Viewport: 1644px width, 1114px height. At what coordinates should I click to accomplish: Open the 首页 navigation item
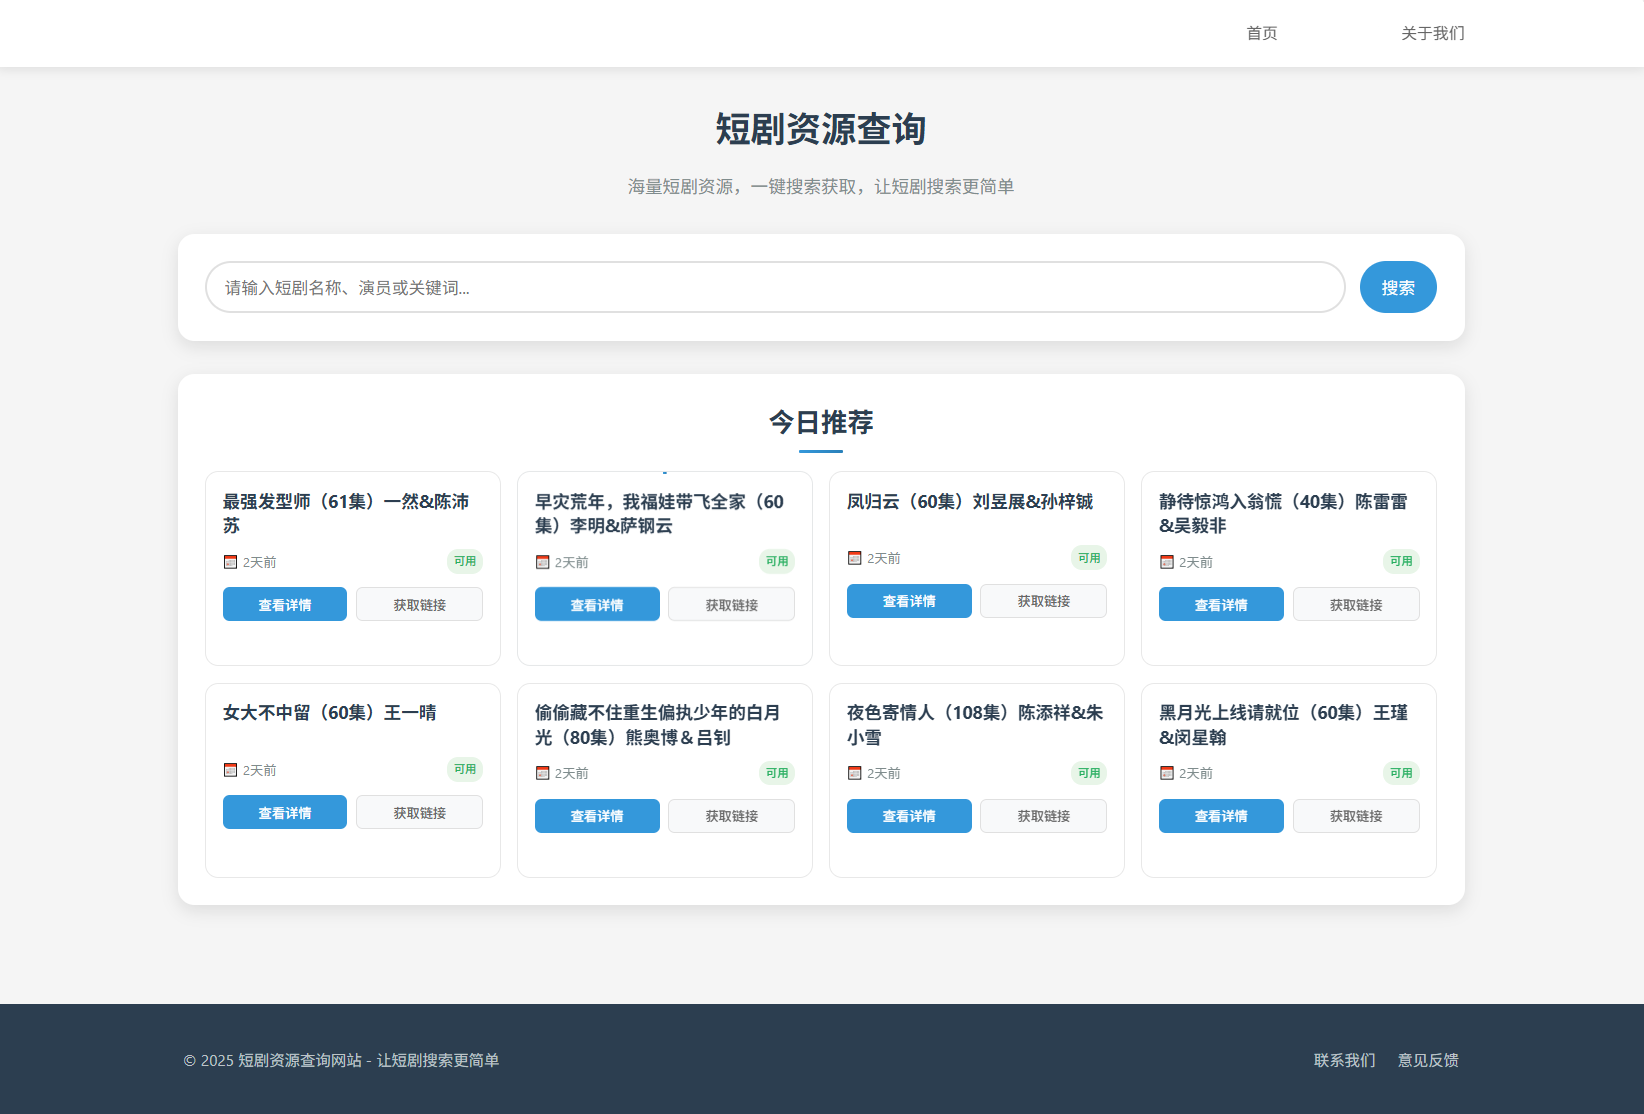pyautogui.click(x=1261, y=33)
